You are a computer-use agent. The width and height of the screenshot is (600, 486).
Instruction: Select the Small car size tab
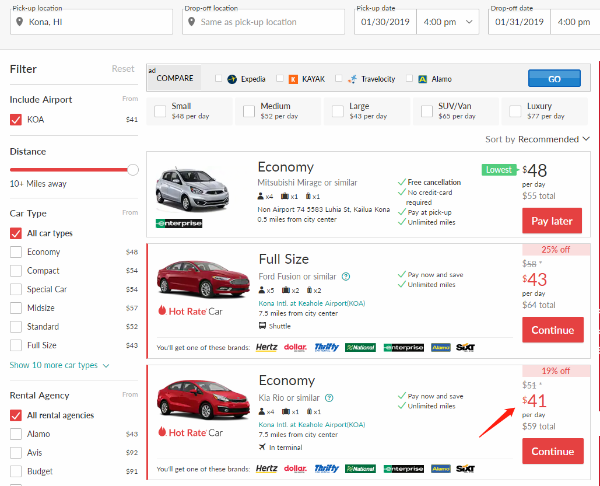189,111
